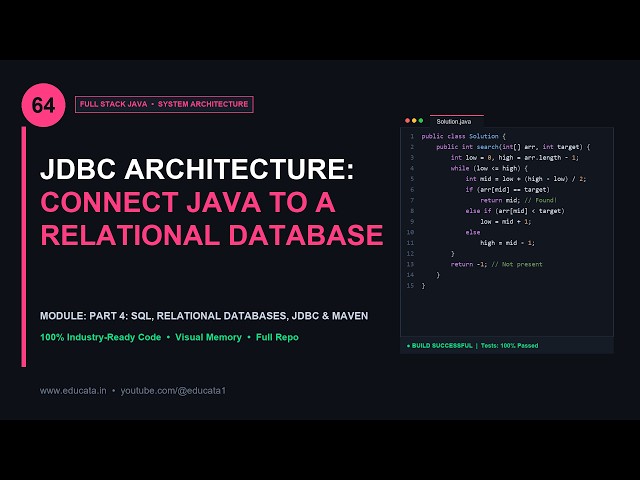Click the 100% Industry-Ready Code text
This screenshot has height=480, width=640.
[x=100, y=338]
